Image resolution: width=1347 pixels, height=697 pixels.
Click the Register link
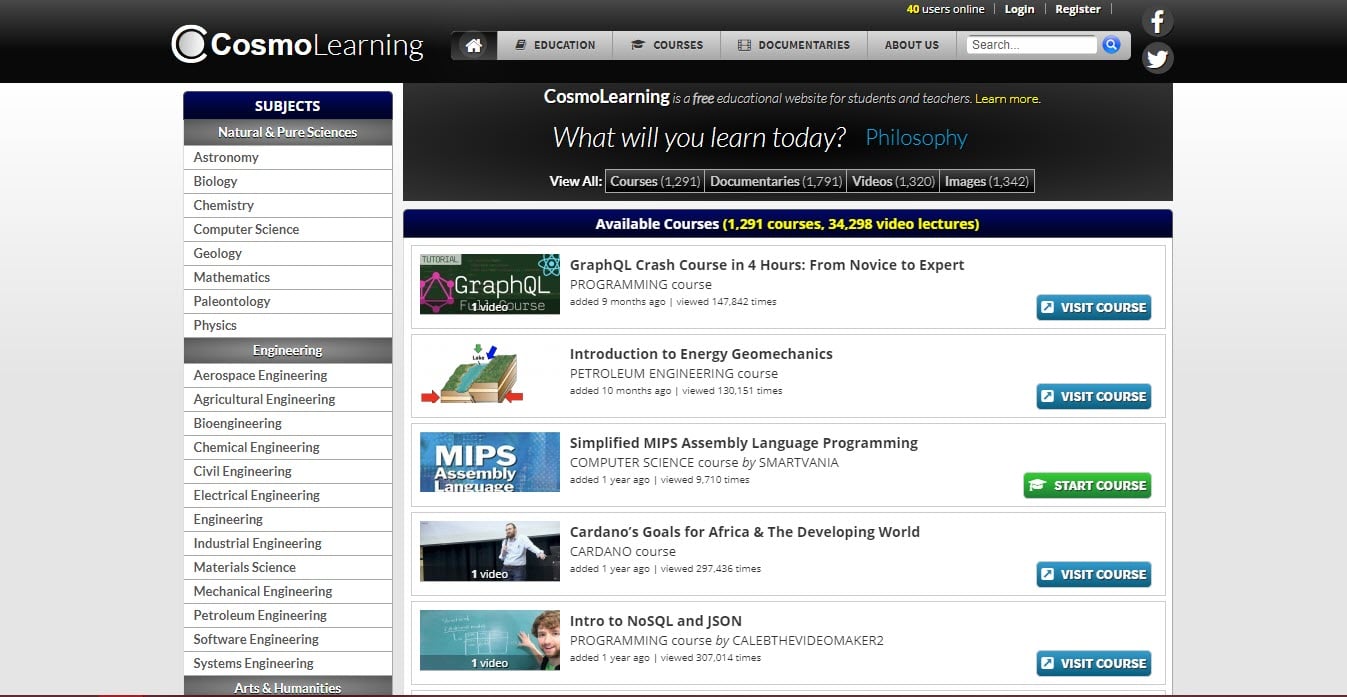(1078, 9)
